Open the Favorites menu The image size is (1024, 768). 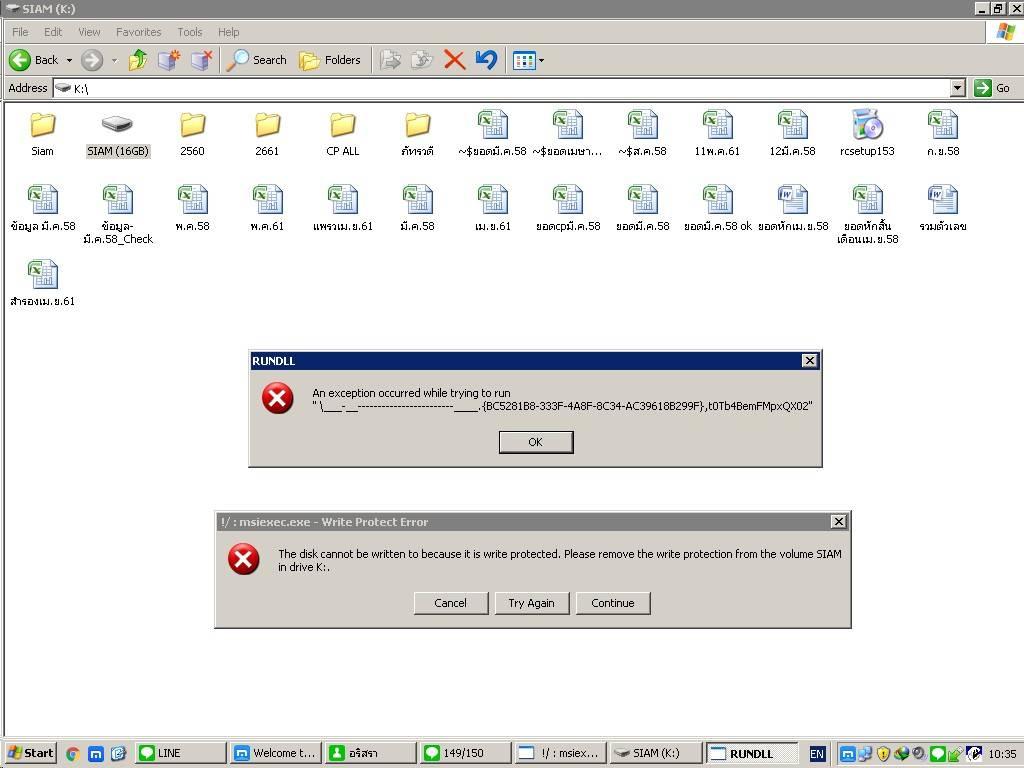[138, 32]
